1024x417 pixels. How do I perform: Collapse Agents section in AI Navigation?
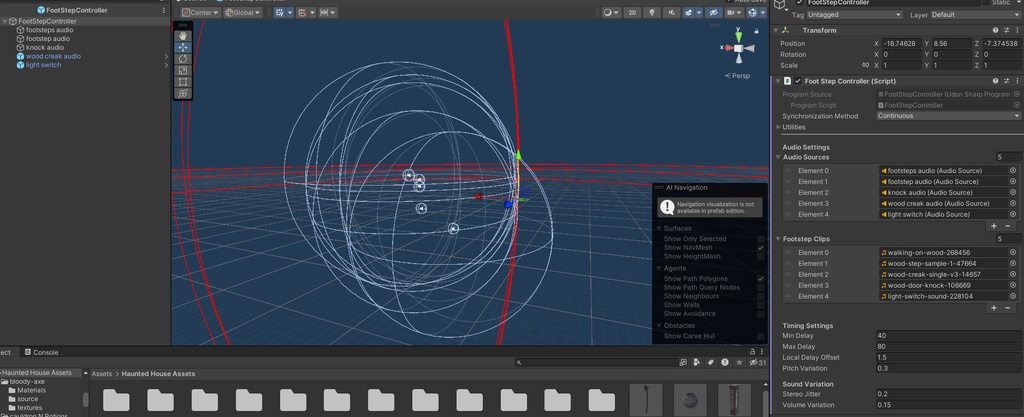click(x=659, y=268)
